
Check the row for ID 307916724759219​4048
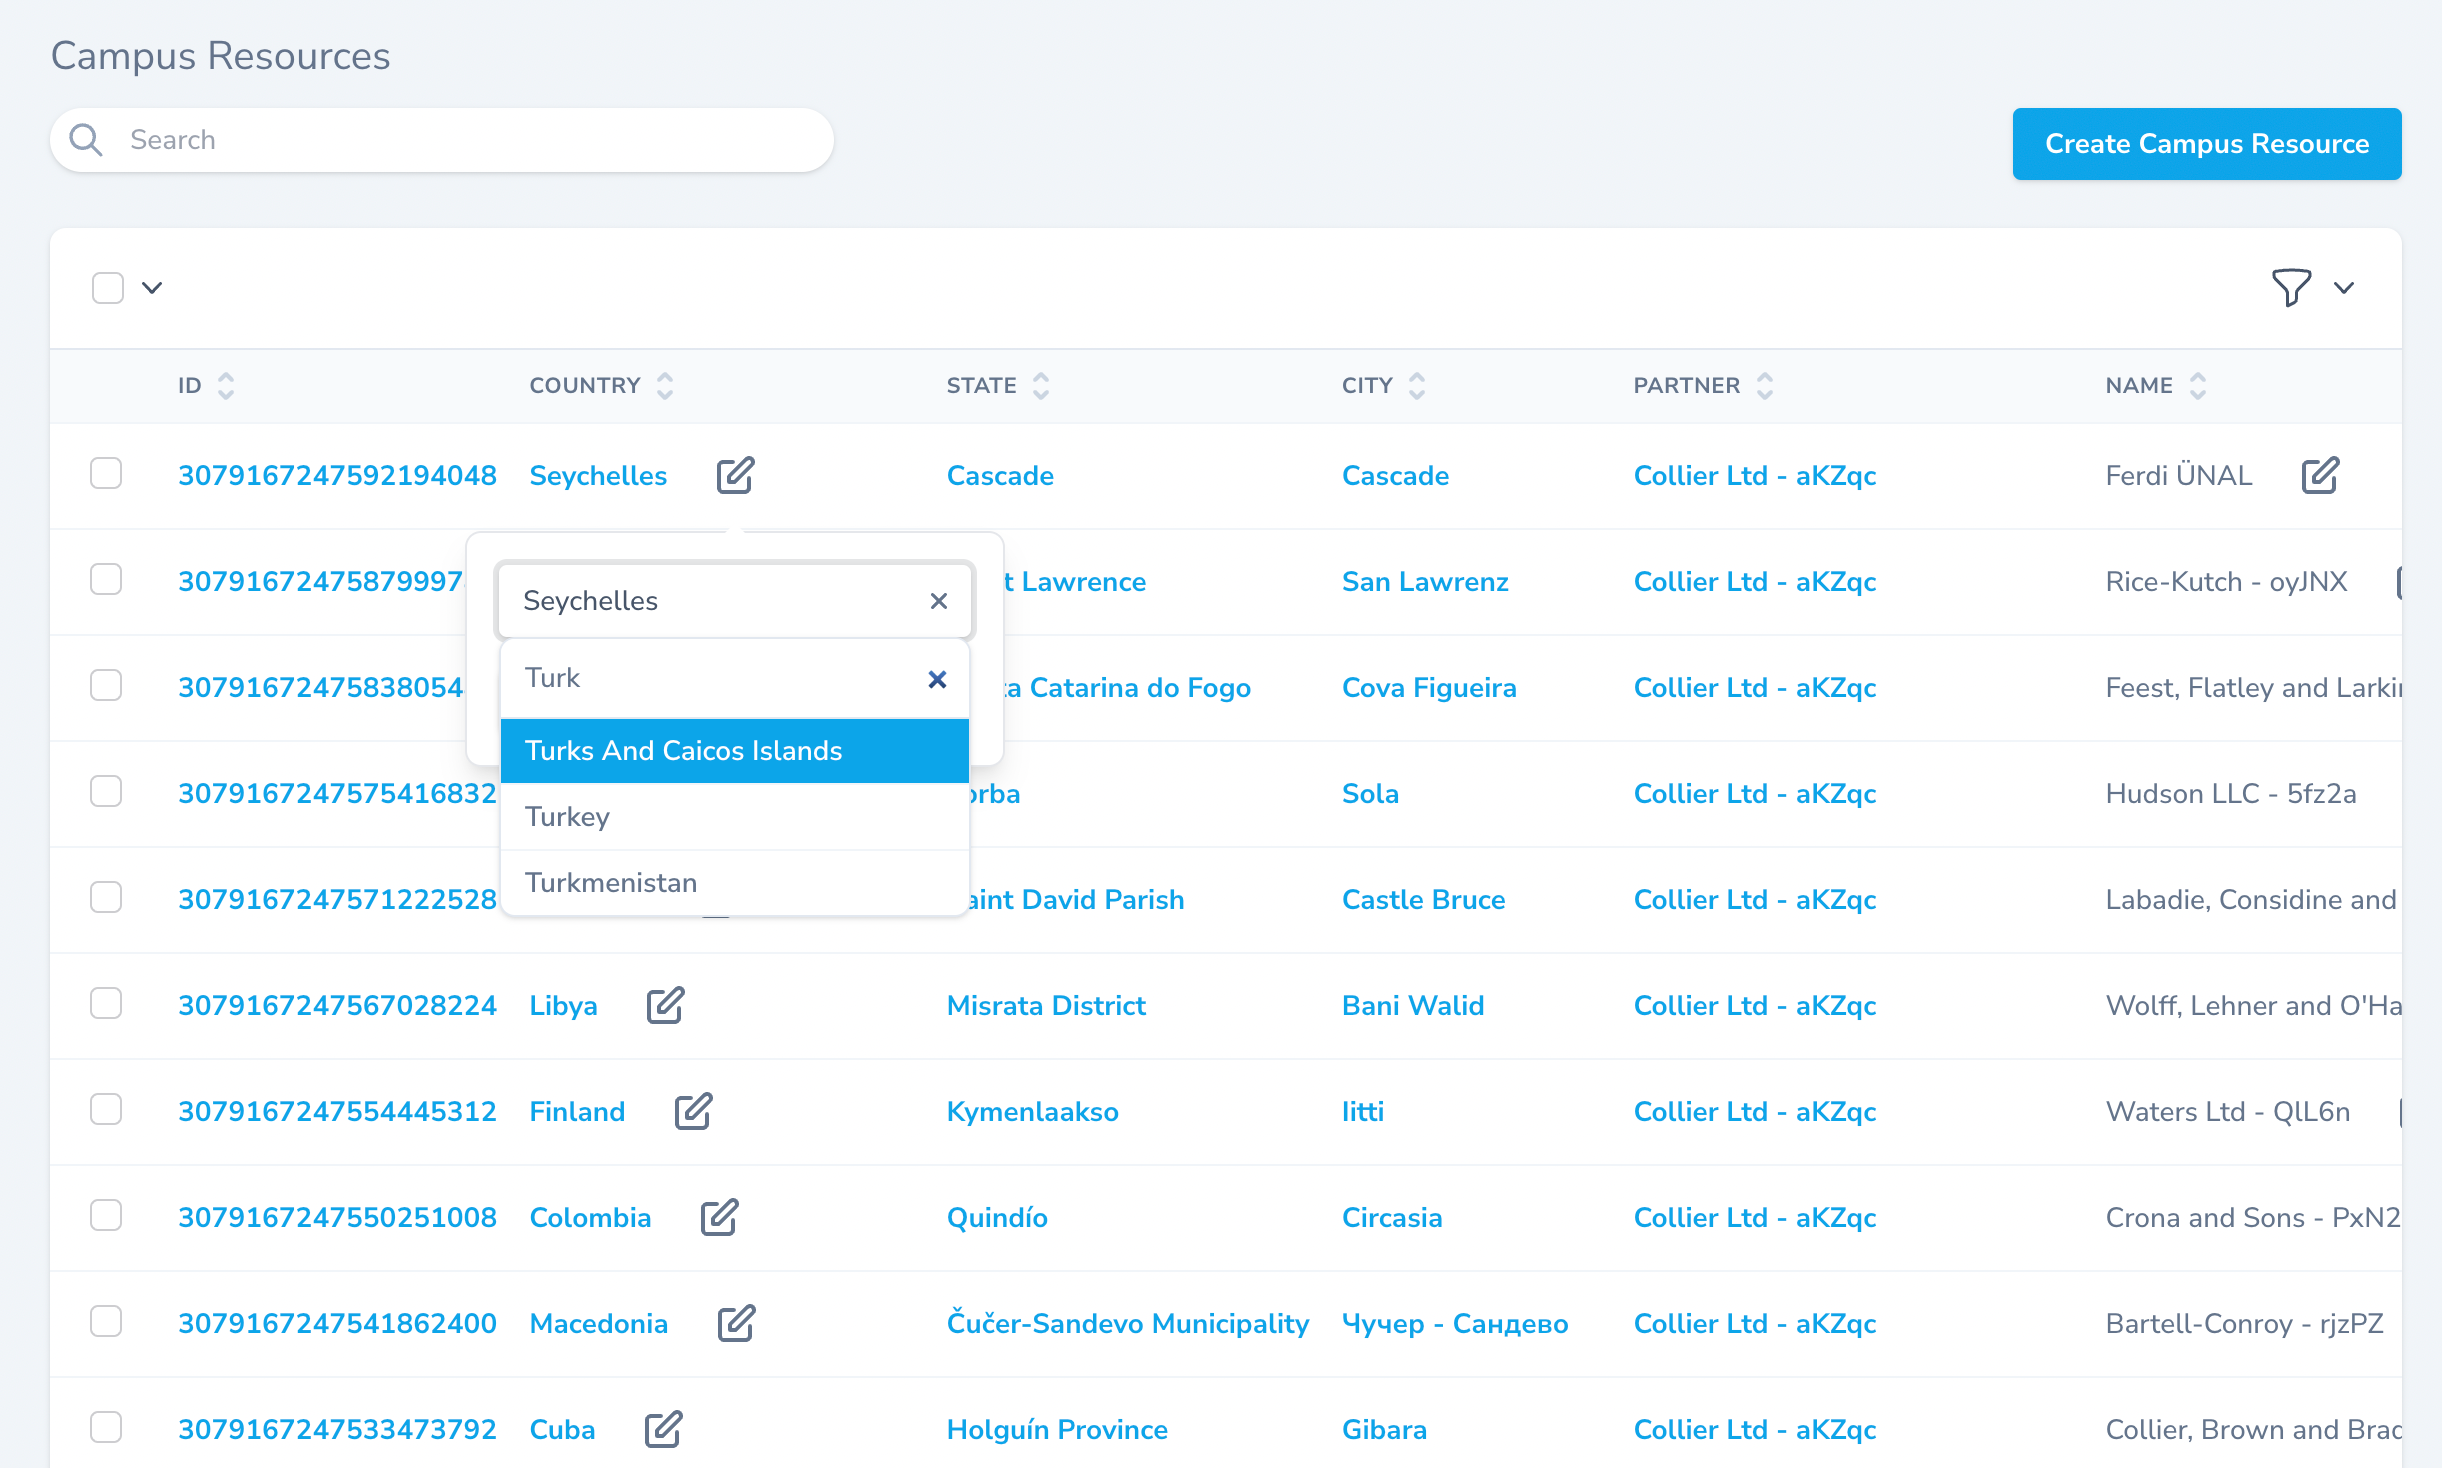coord(106,473)
